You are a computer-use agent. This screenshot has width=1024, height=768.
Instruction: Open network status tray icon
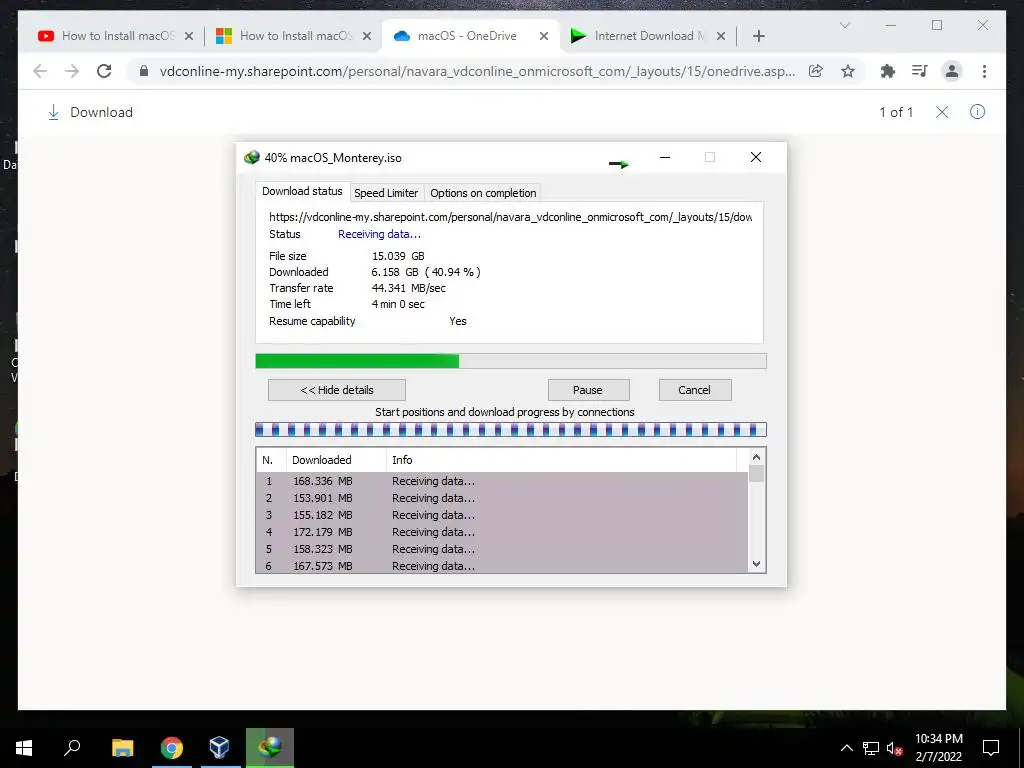click(x=871, y=748)
